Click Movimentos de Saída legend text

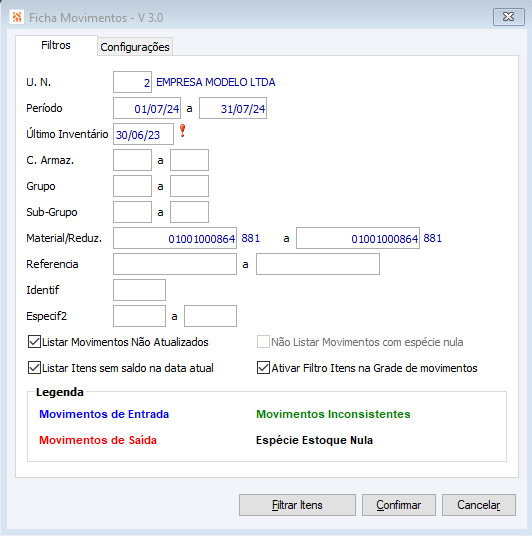[98, 440]
